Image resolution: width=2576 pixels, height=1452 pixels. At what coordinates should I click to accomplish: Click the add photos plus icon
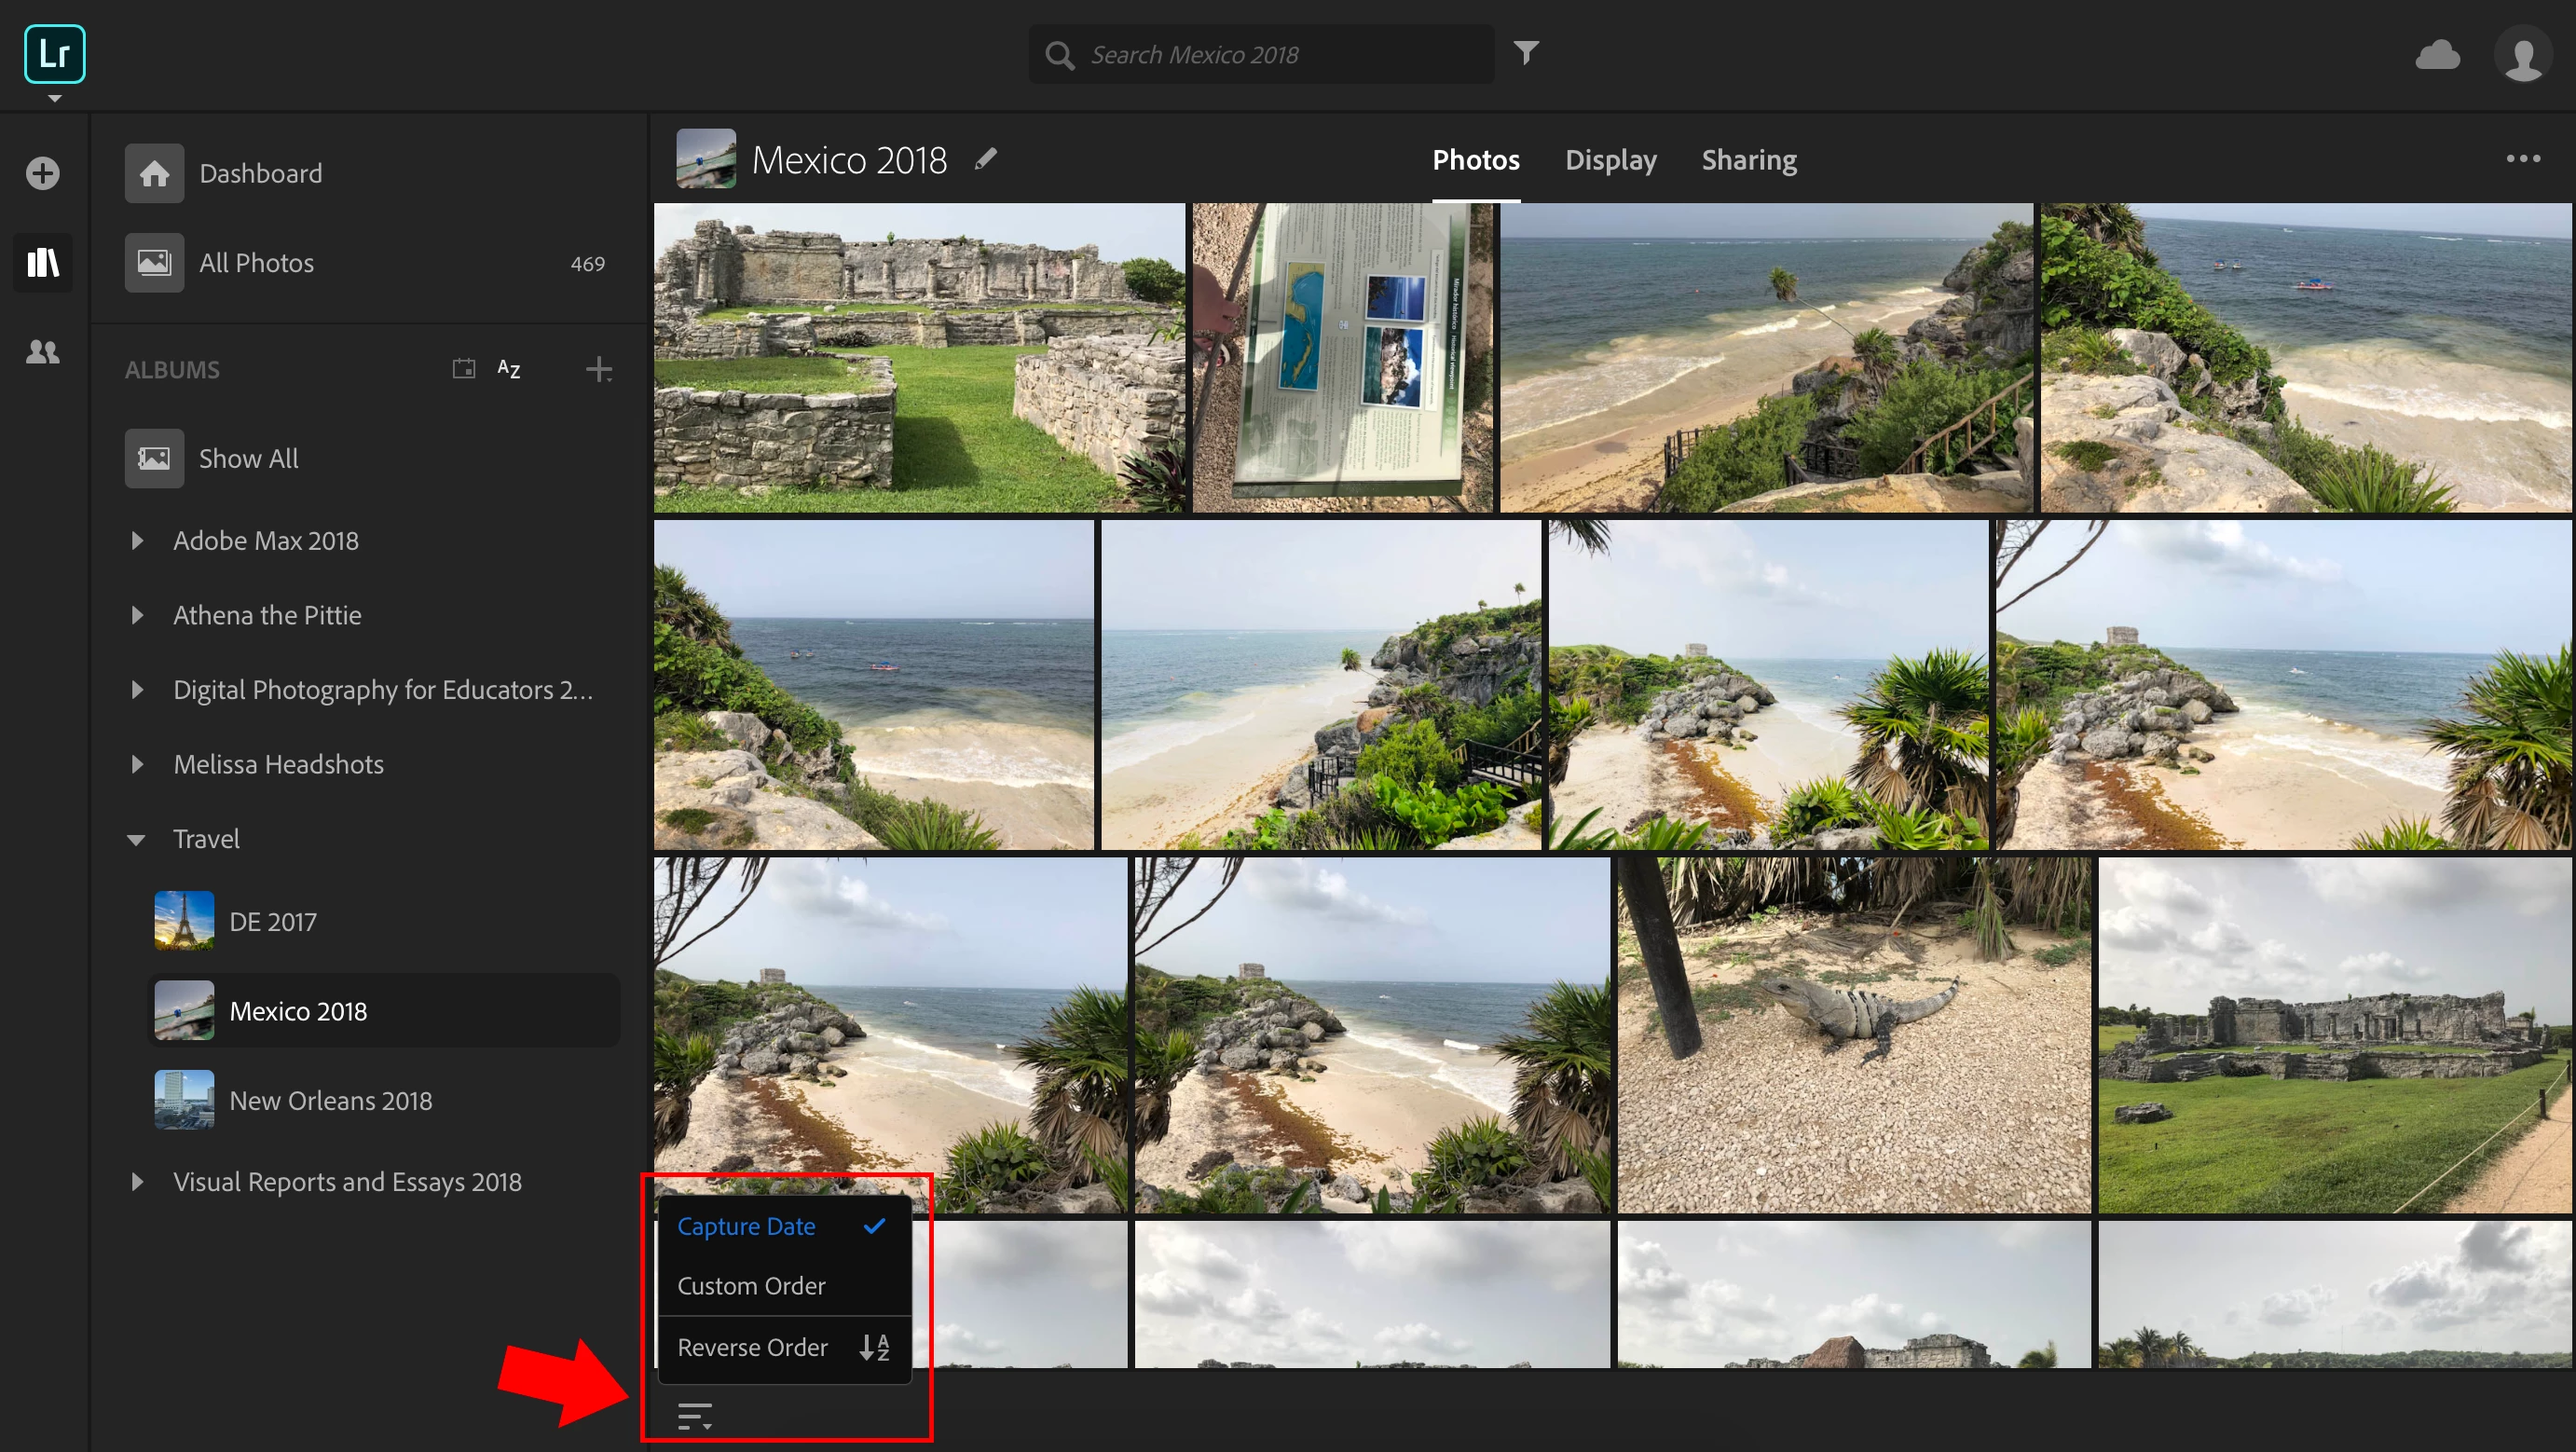42,173
